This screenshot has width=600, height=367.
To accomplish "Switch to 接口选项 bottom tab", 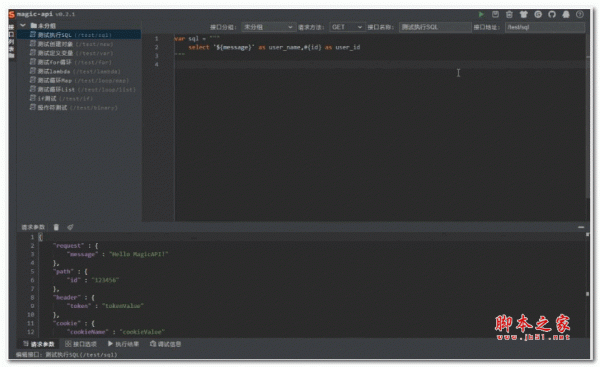I will coord(81,344).
